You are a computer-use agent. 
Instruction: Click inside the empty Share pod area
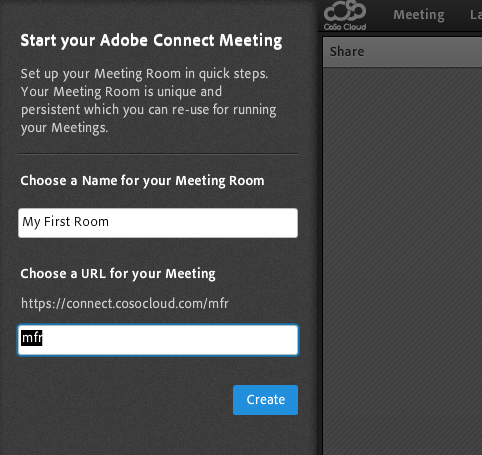click(x=402, y=260)
